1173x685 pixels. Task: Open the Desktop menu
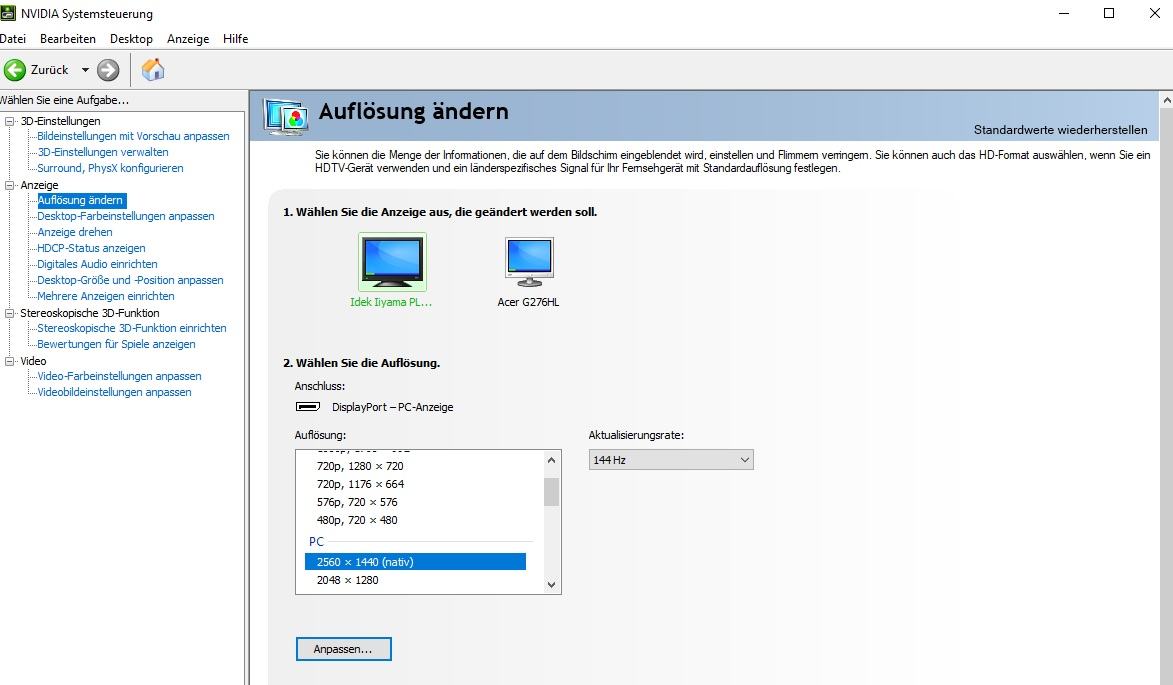tap(131, 39)
